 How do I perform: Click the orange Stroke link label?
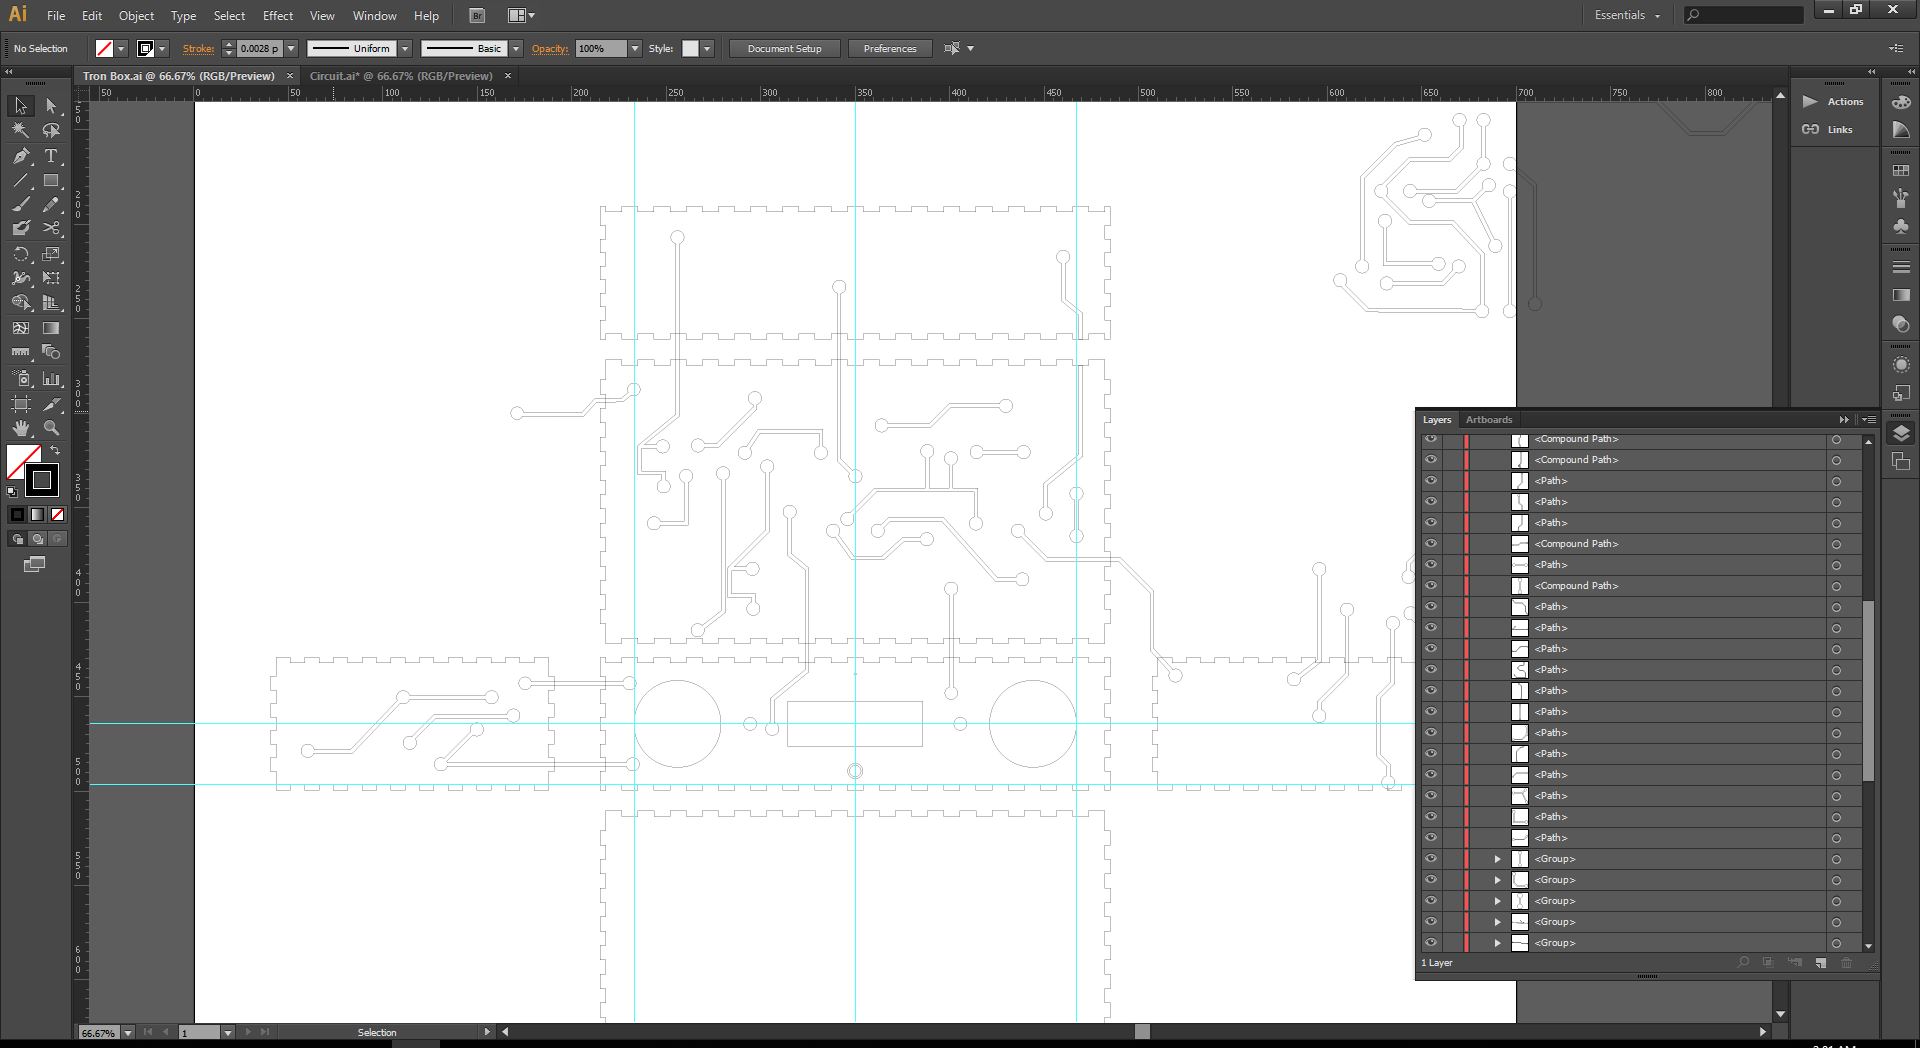198,48
